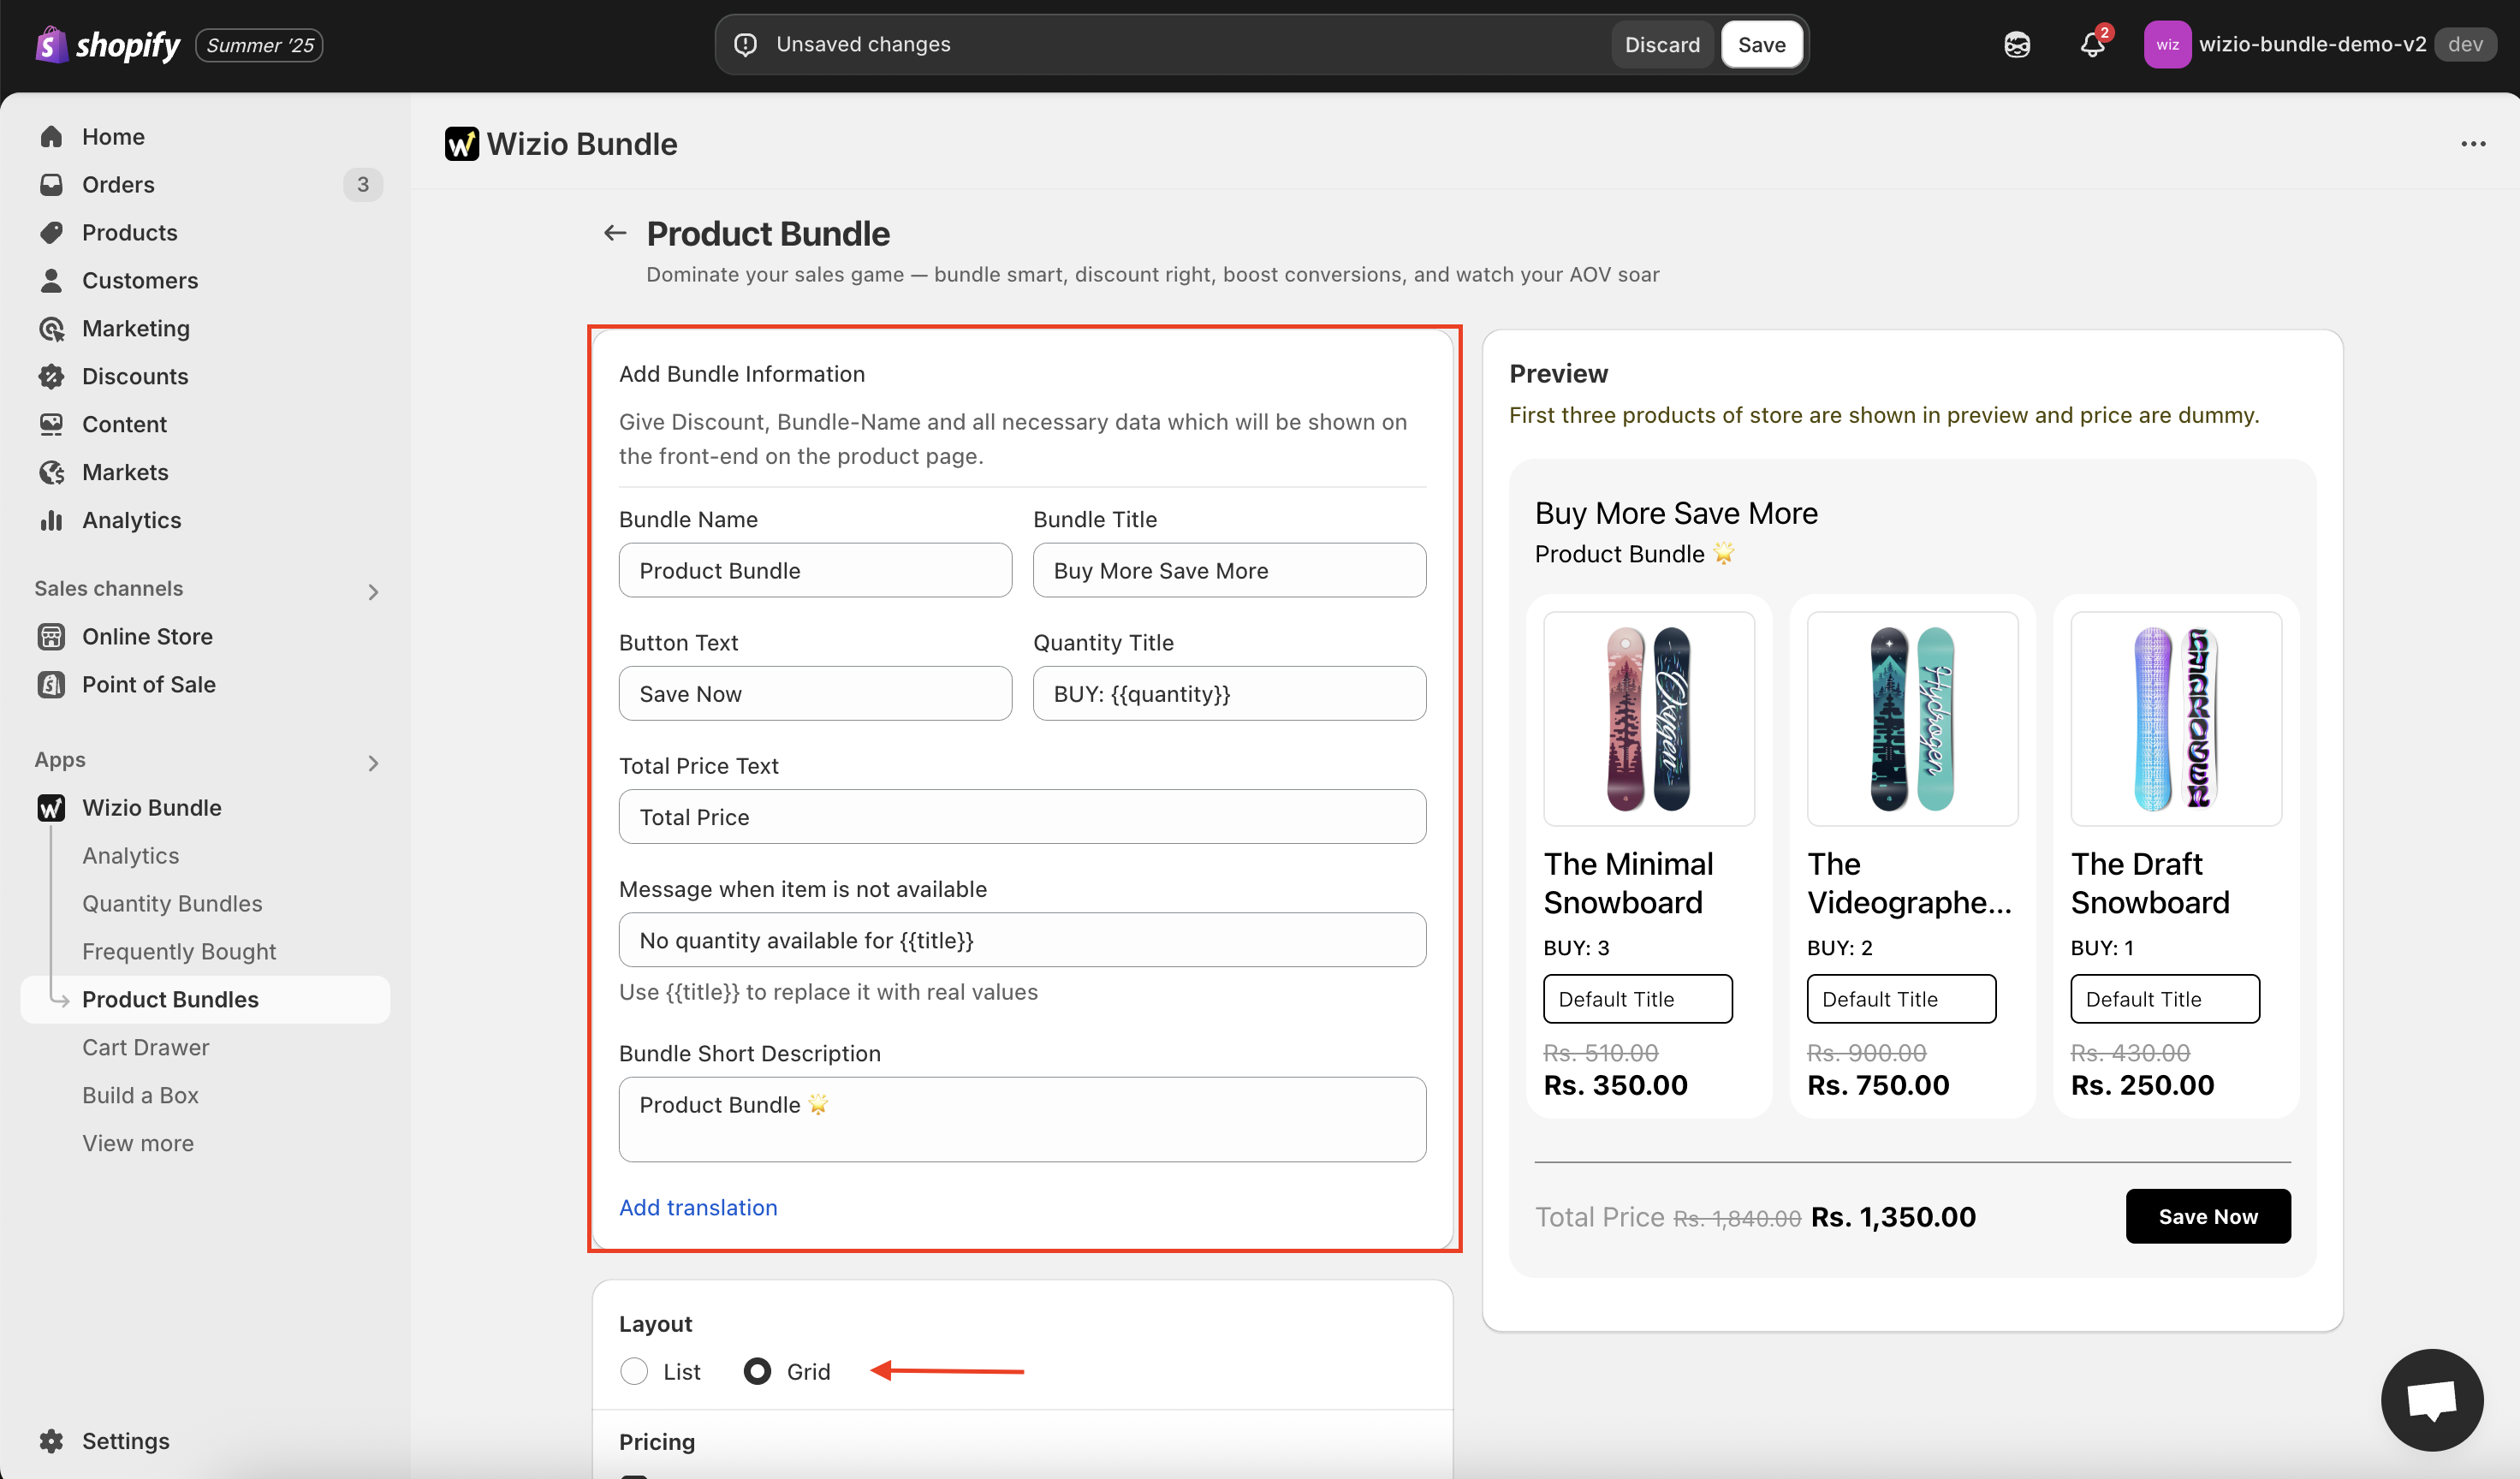Click the Settings gear icon
Viewport: 2520px width, 1479px height.
(x=51, y=1441)
